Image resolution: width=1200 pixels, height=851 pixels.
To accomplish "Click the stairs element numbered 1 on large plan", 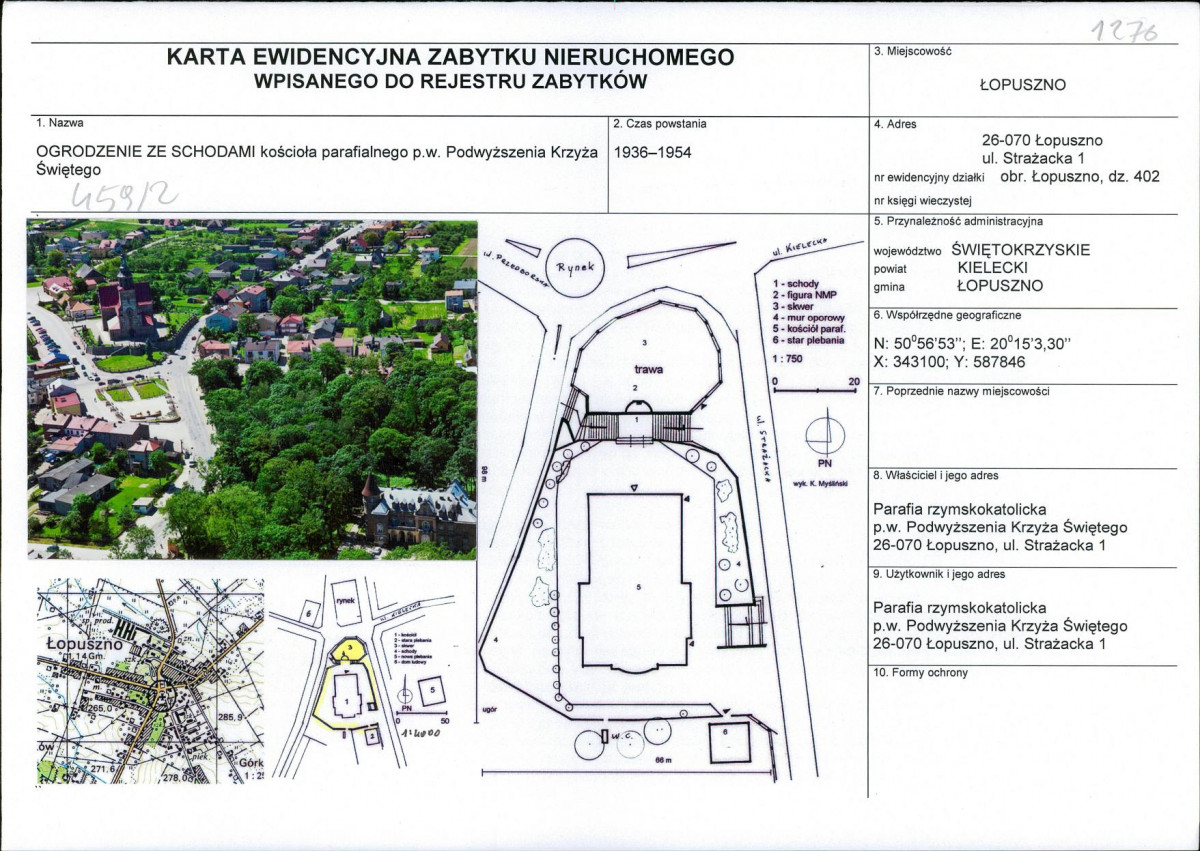I will coord(637,426).
